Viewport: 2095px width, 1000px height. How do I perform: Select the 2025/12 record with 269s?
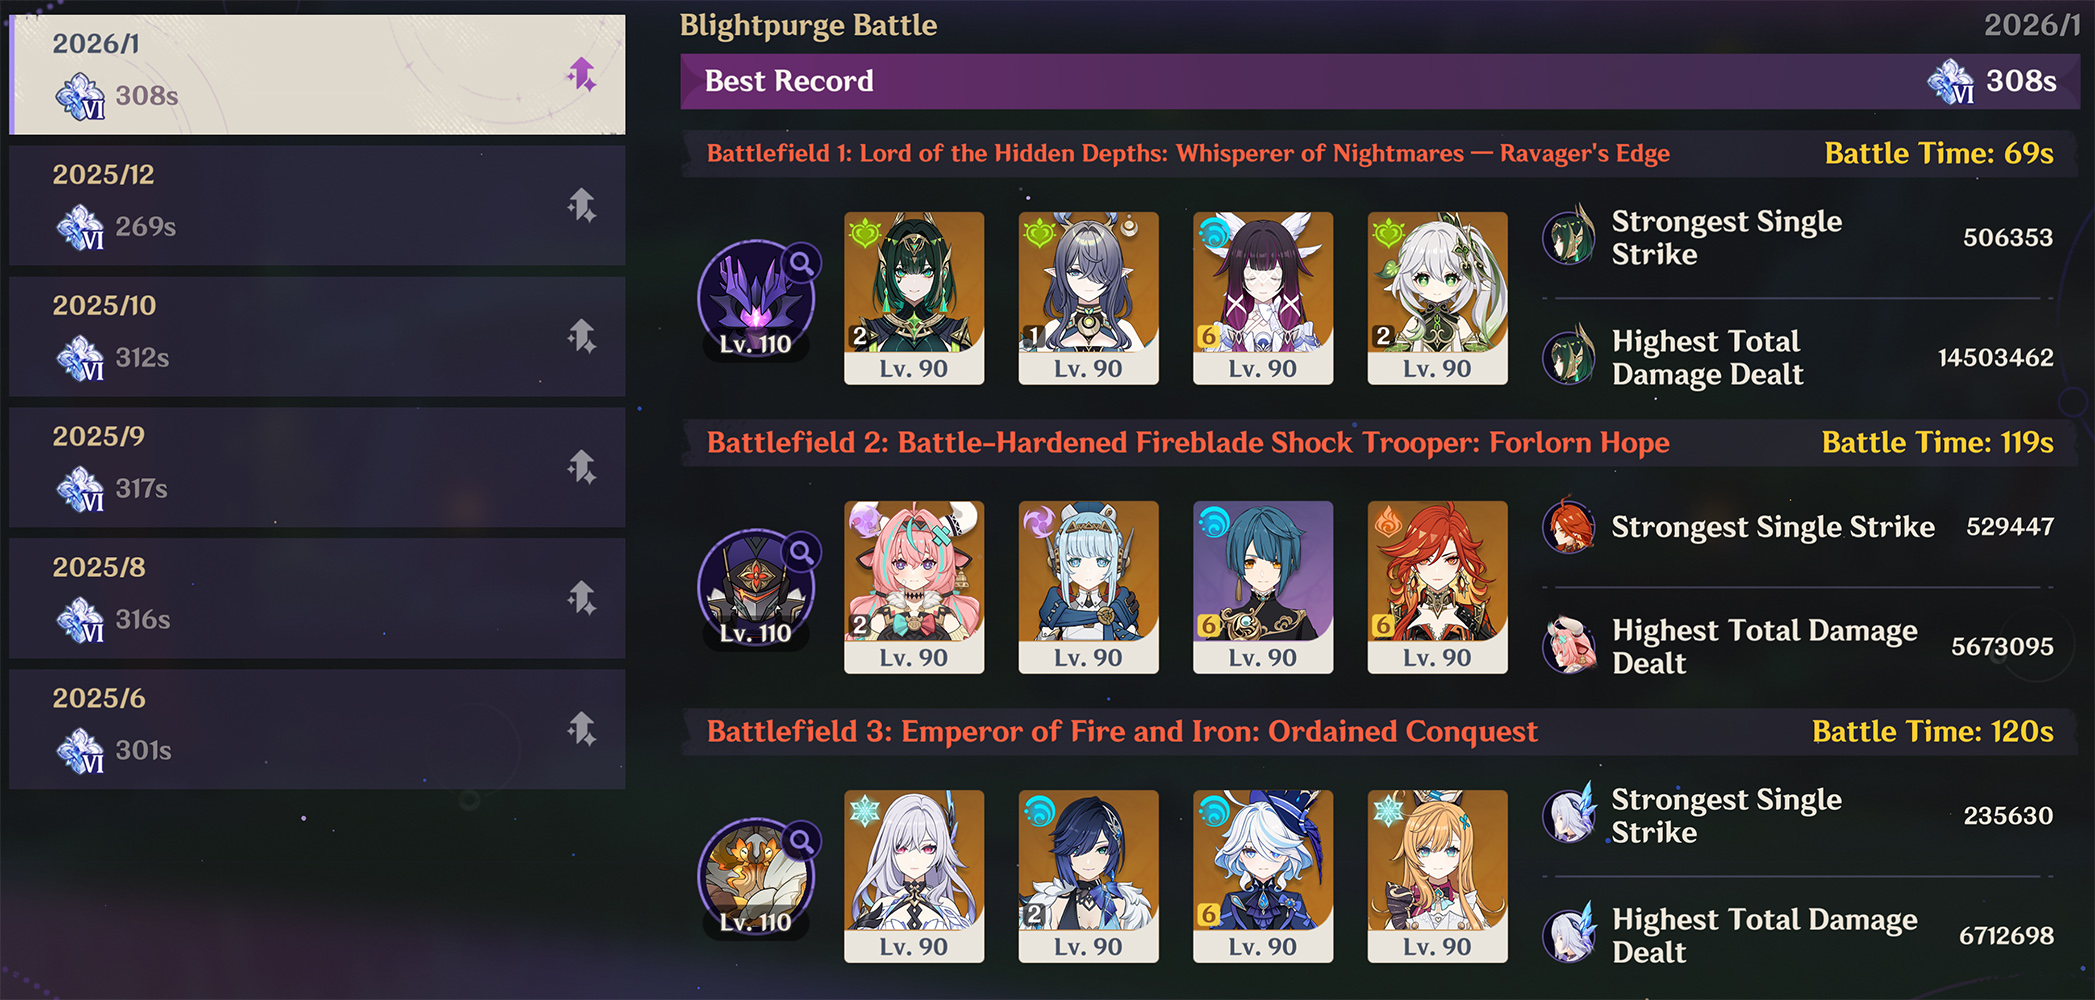click(x=318, y=206)
